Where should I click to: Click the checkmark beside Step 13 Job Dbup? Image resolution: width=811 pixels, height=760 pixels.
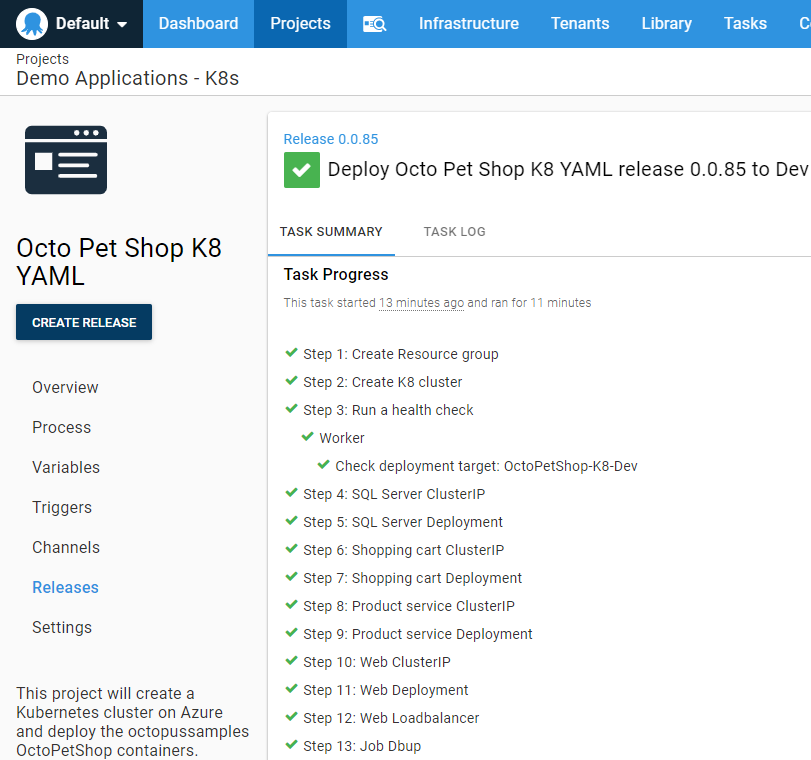point(291,745)
